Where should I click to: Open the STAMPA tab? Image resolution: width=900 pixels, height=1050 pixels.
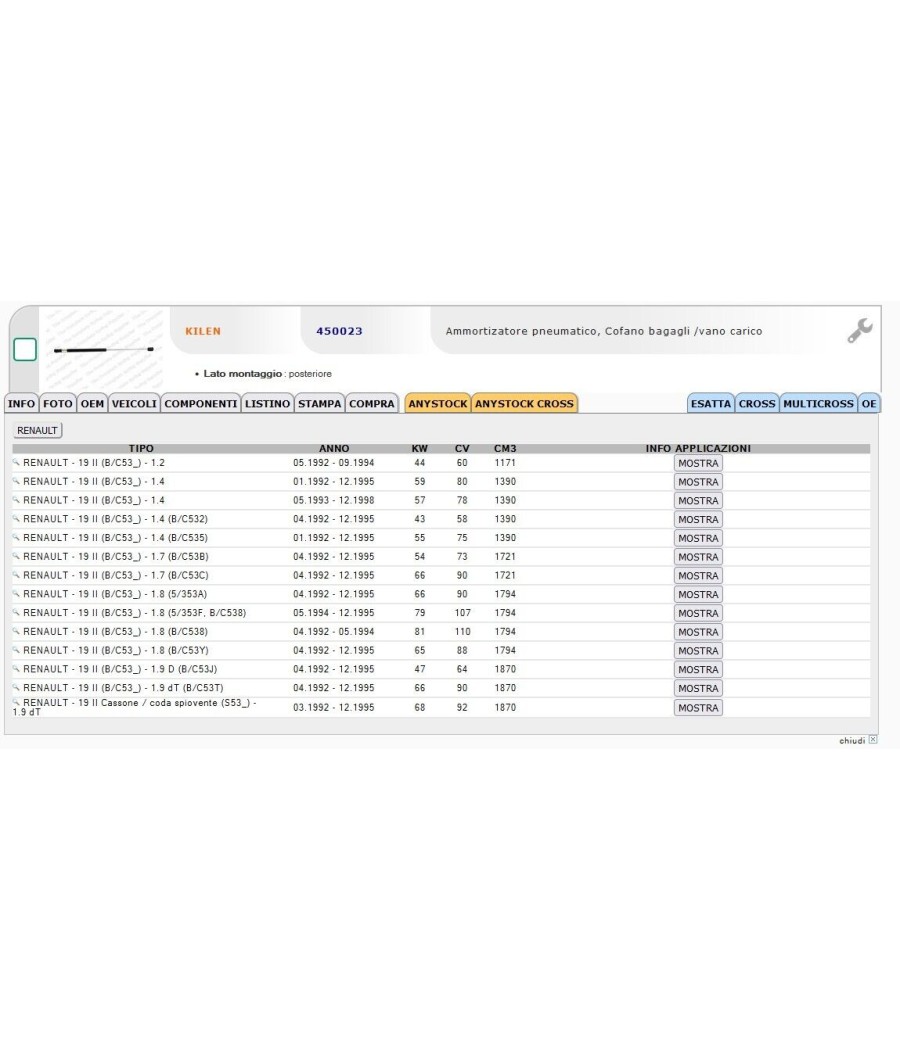coord(319,403)
